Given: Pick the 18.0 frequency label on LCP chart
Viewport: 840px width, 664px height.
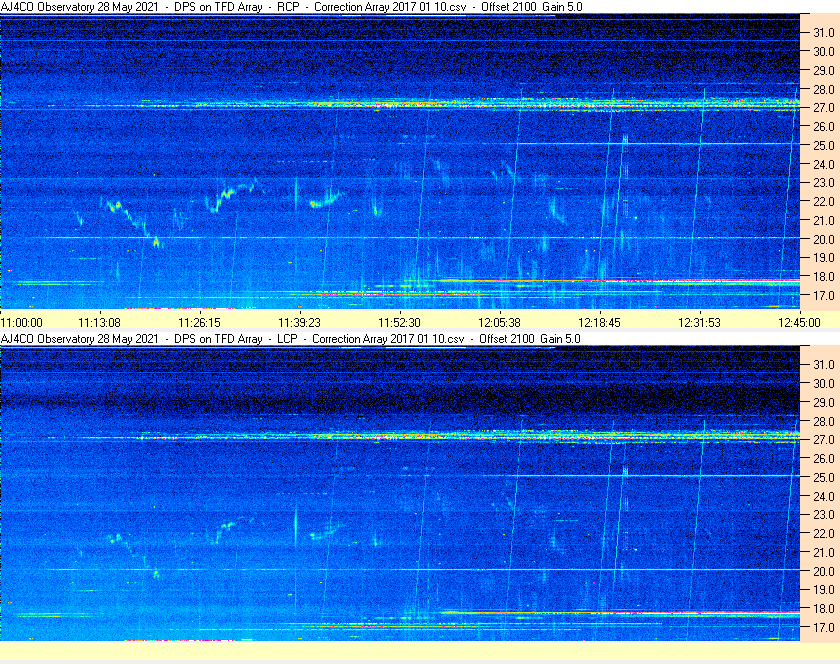Looking at the screenshot, I should click(x=824, y=609).
